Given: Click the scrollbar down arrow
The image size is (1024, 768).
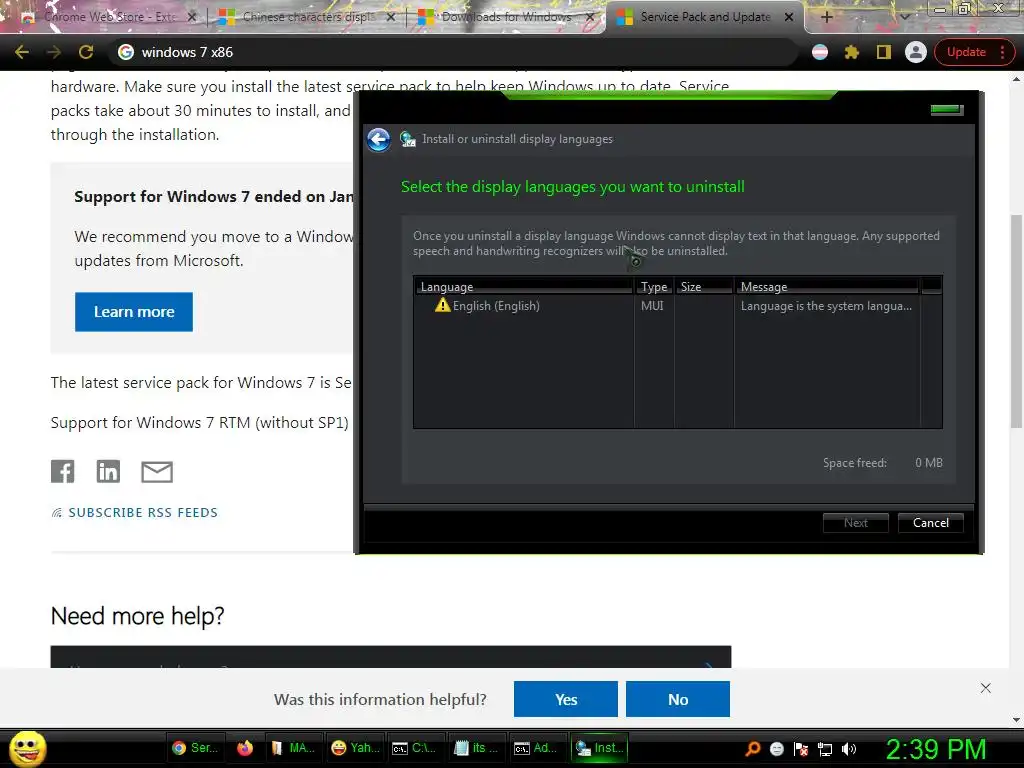Looking at the screenshot, I should tap(1016, 720).
